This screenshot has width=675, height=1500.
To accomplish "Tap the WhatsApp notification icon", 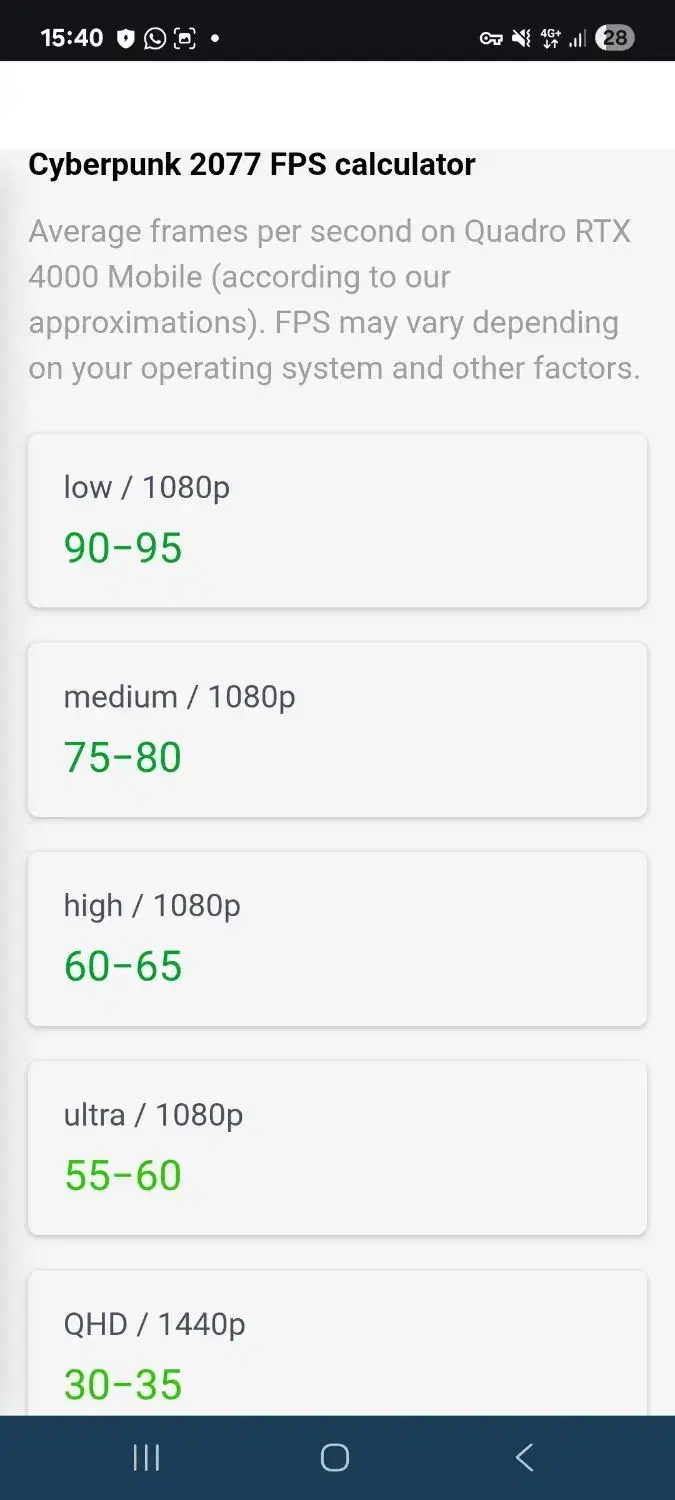I will [155, 38].
